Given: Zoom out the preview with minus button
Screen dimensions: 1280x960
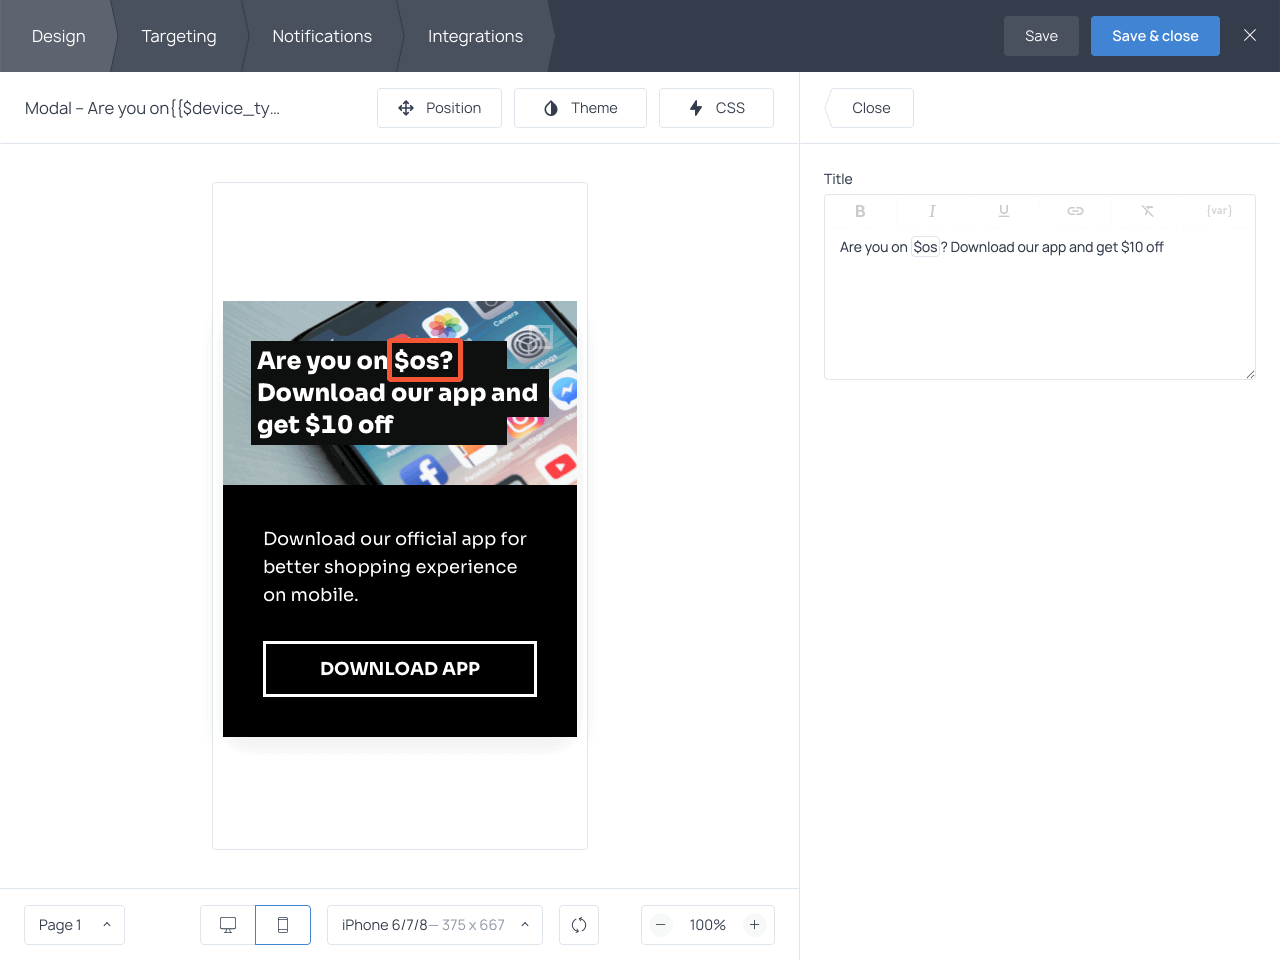Looking at the screenshot, I should (661, 925).
